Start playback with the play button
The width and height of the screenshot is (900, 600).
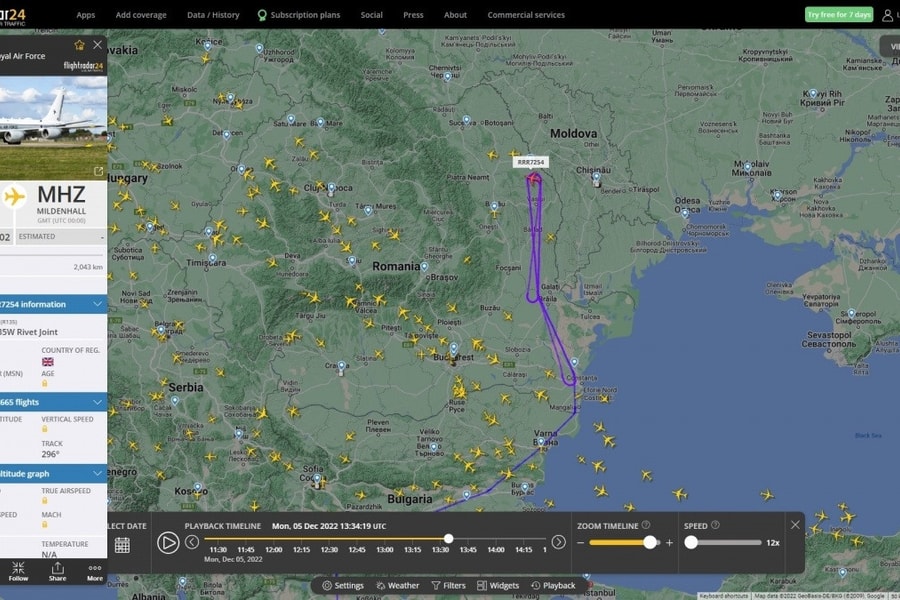168,543
